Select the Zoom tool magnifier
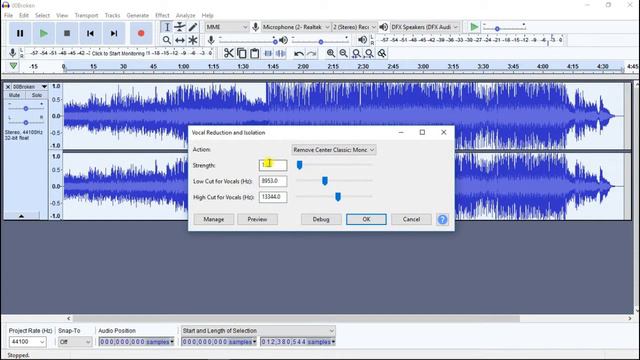This screenshot has height=360, width=640. 167,40
